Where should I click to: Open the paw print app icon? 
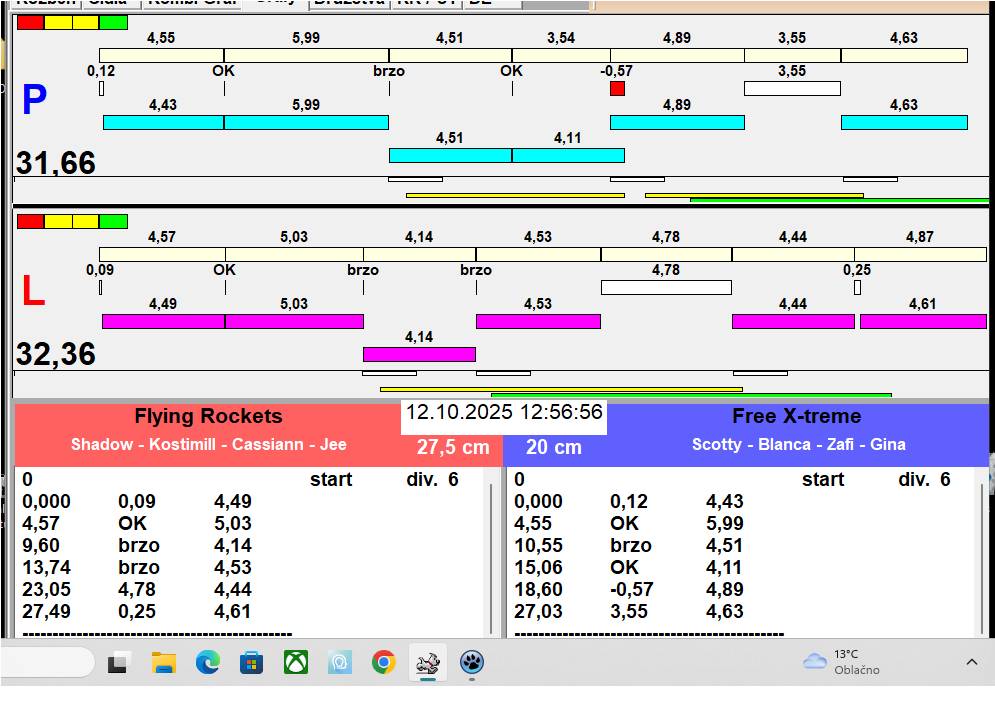(472, 662)
